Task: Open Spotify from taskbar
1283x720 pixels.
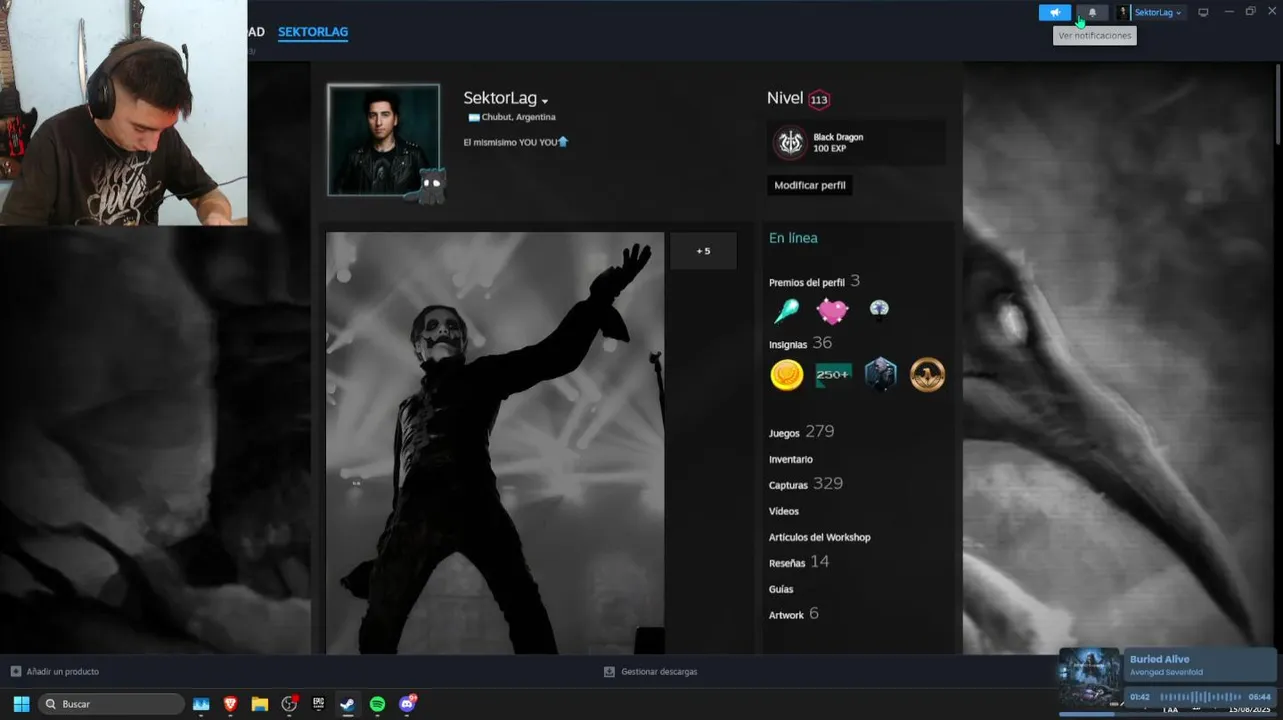Action: point(377,704)
